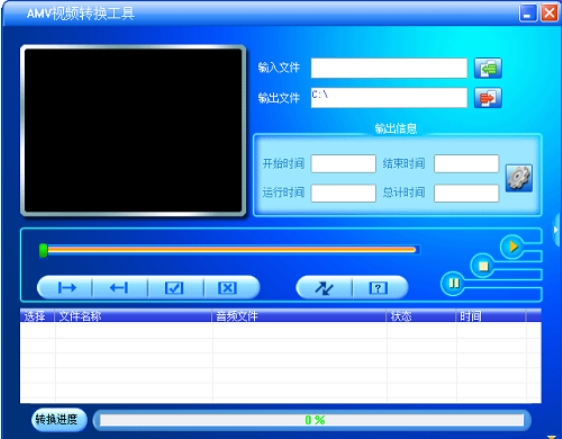
Task: Begin conversion with the double-arrow icon
Action: (324, 288)
